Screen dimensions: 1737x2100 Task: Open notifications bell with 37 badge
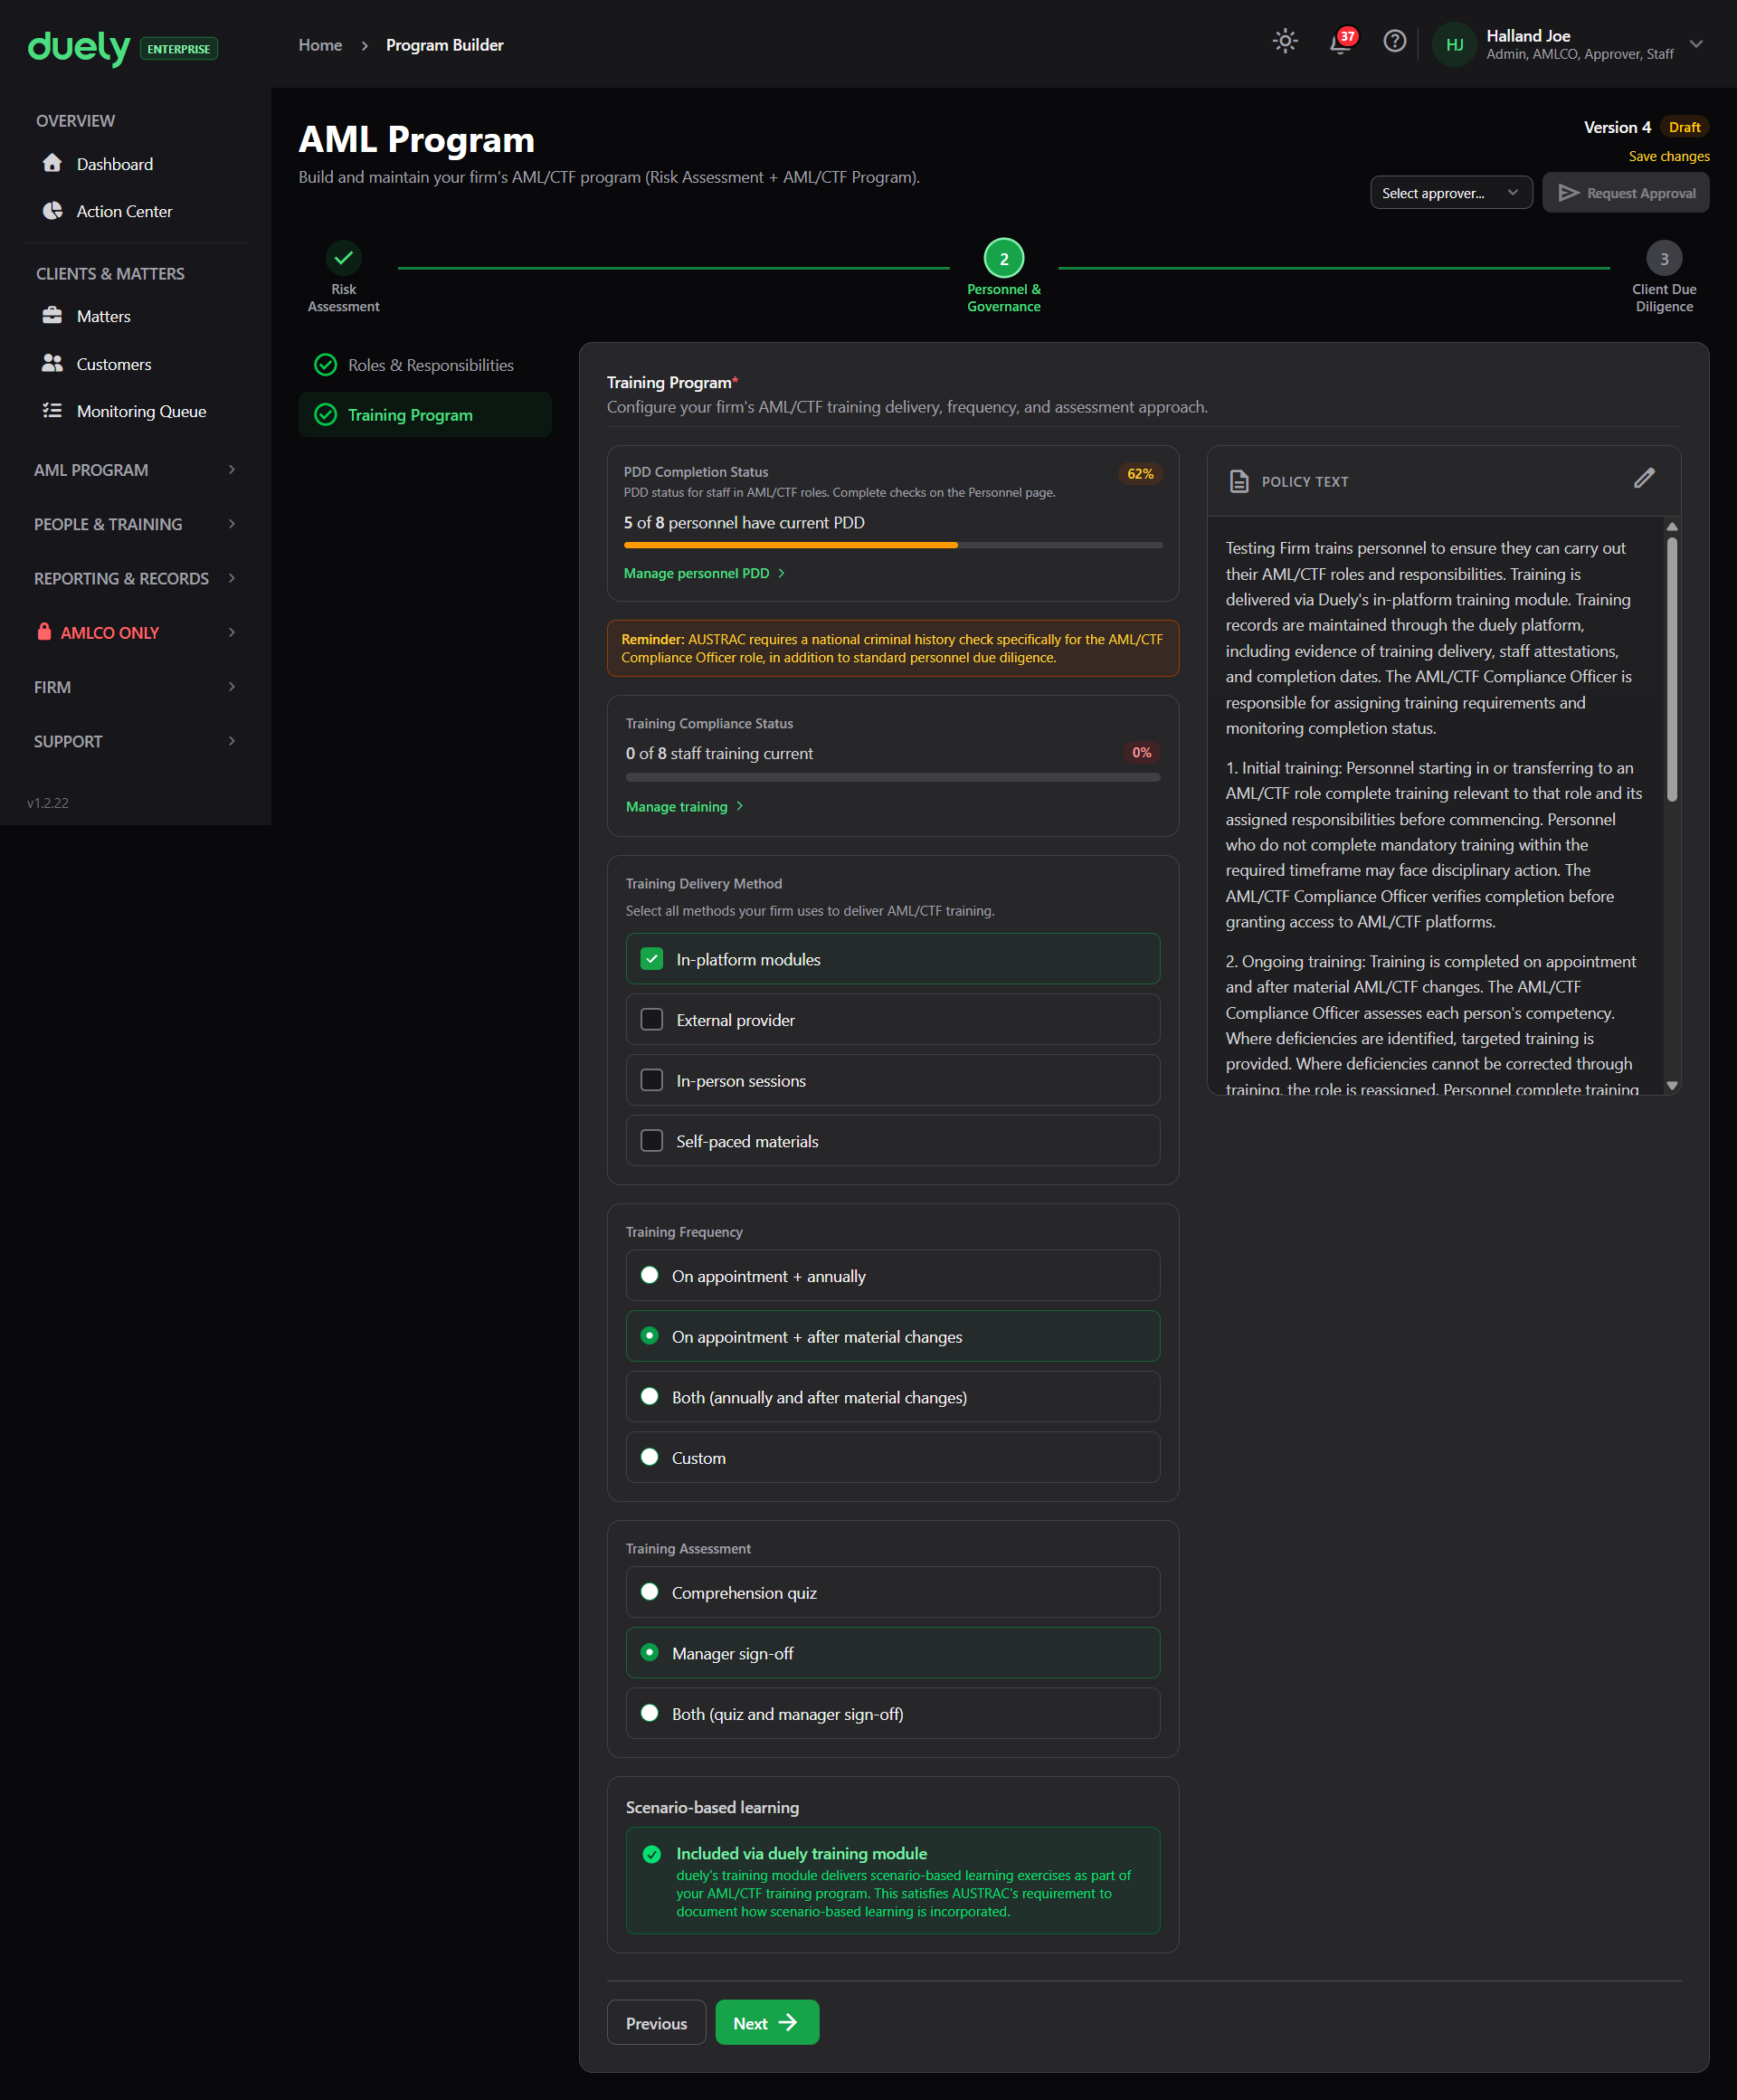1341,41
